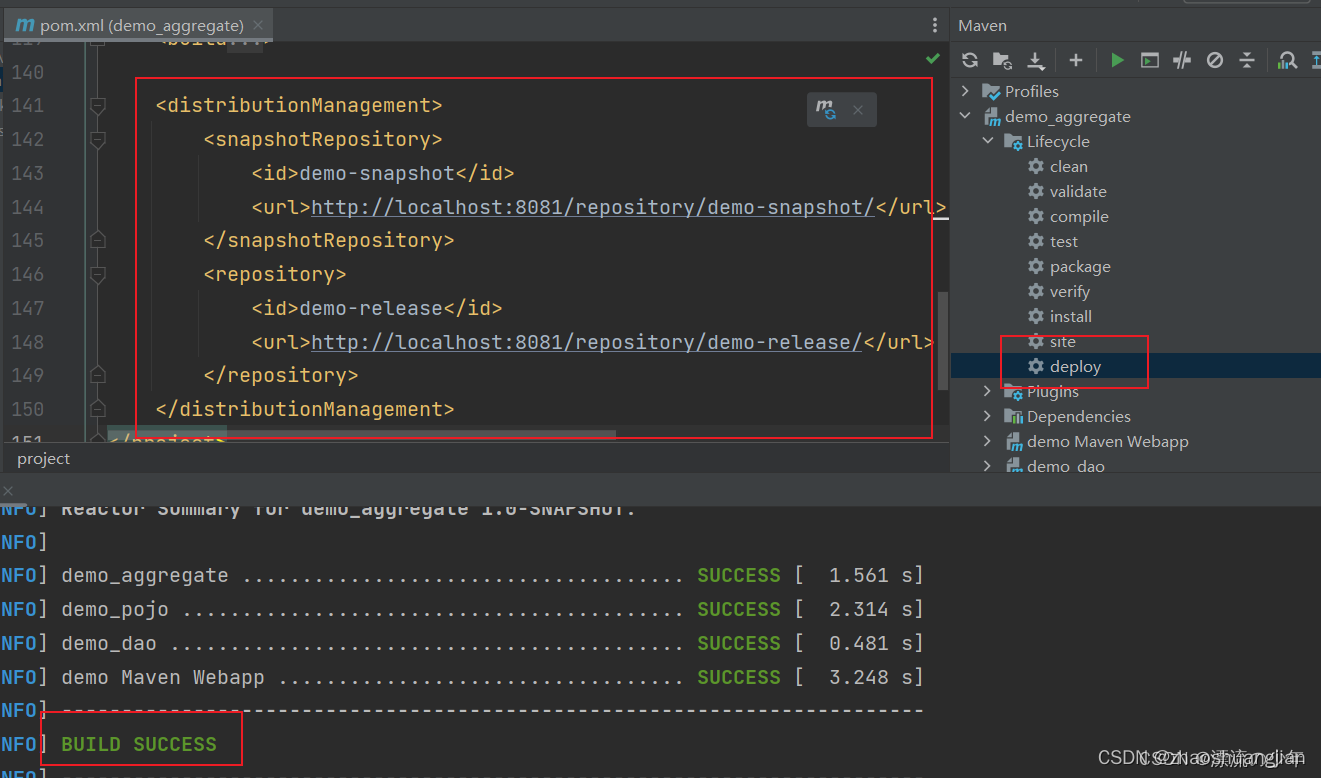1321x778 pixels.
Task: Select the verify lifecycle goal
Action: [x=1070, y=291]
